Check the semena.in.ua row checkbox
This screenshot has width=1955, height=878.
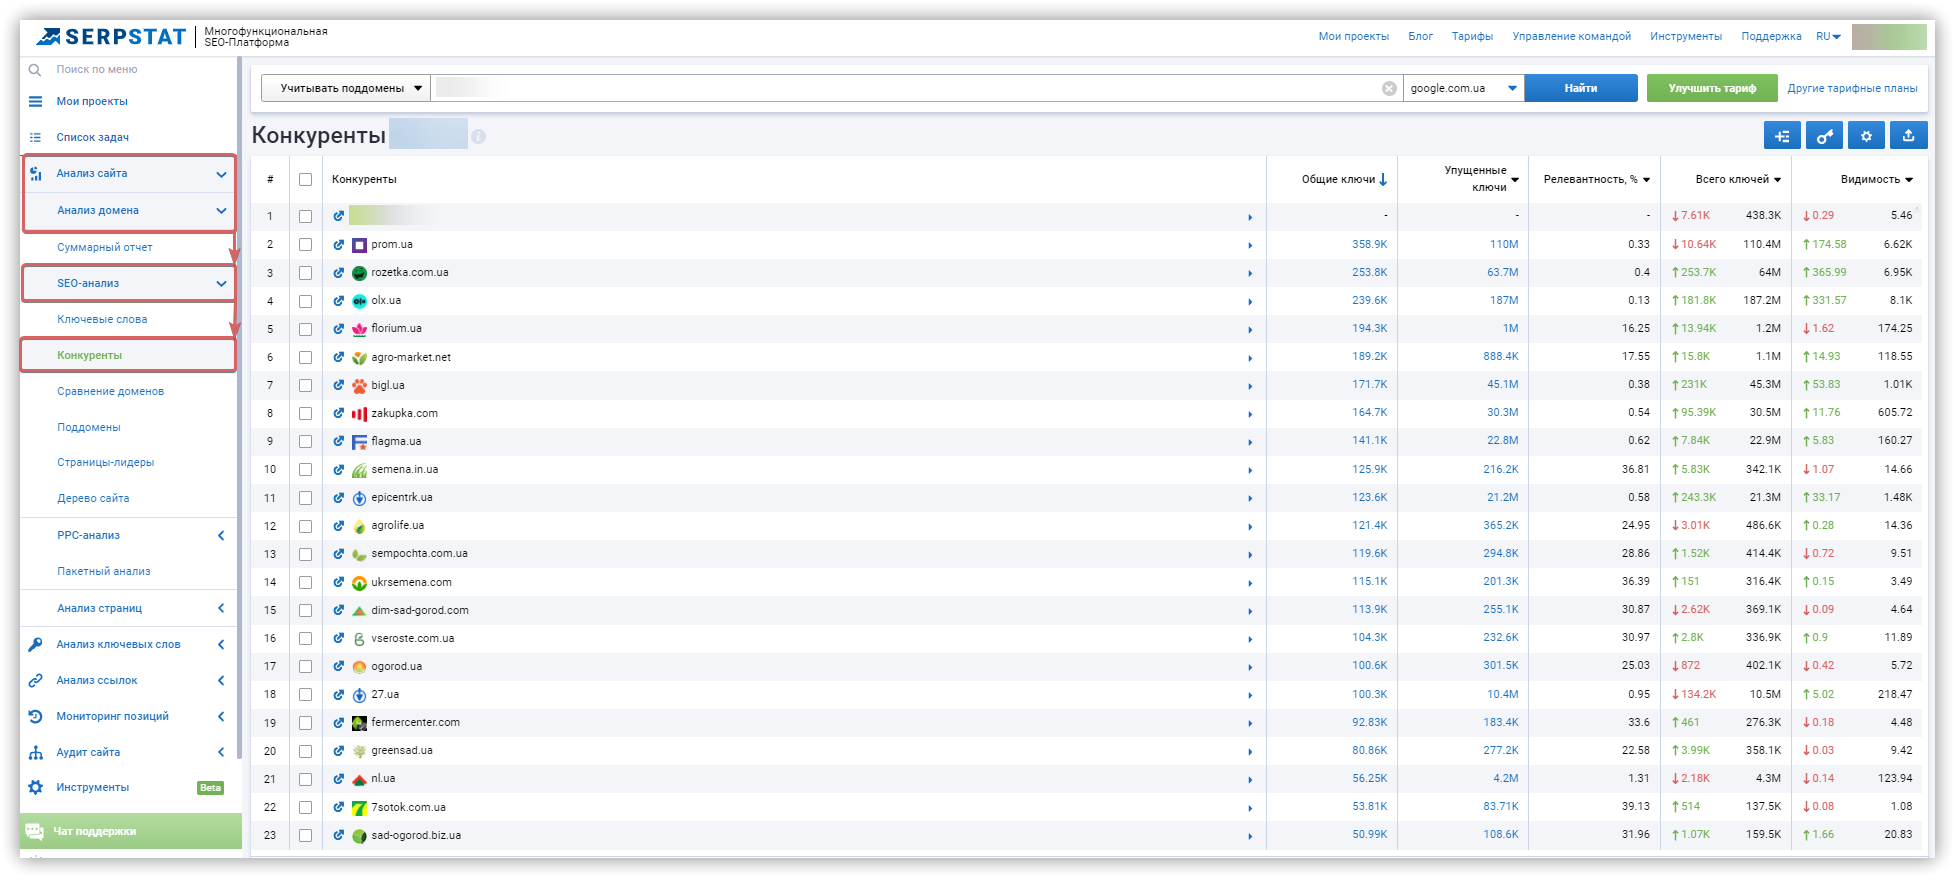click(306, 469)
